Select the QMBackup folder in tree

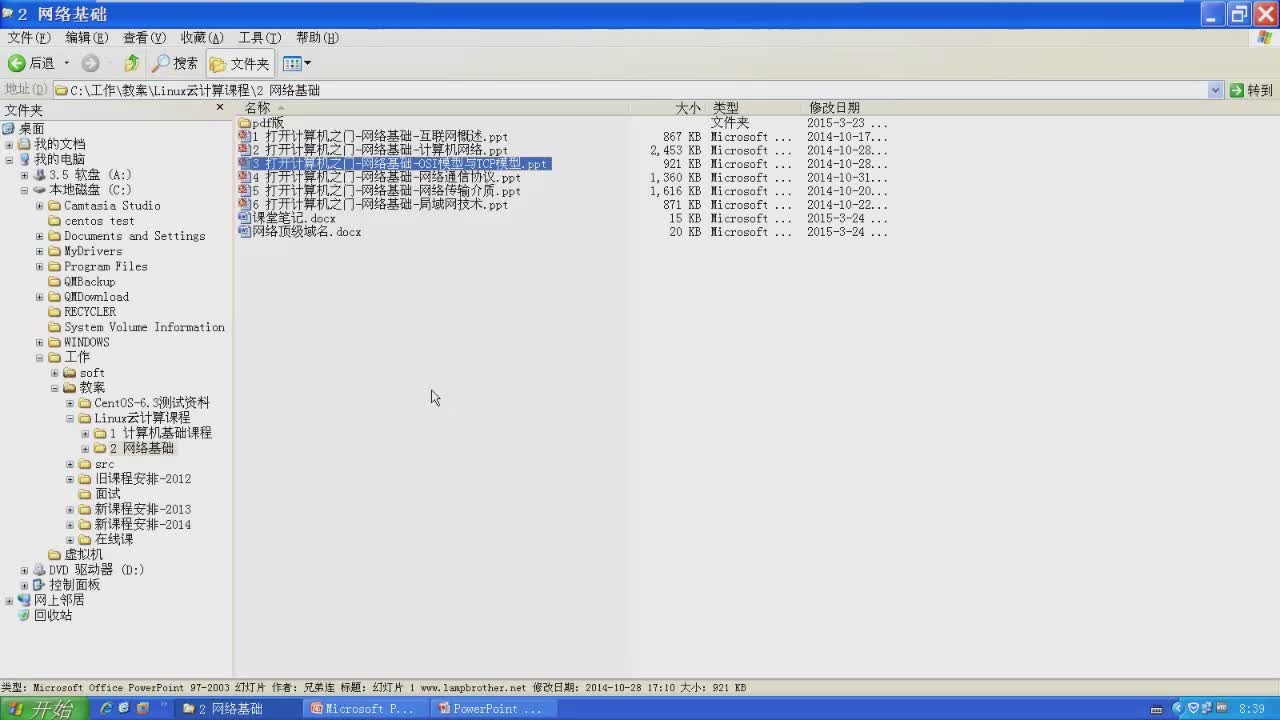pyautogui.click(x=90, y=282)
